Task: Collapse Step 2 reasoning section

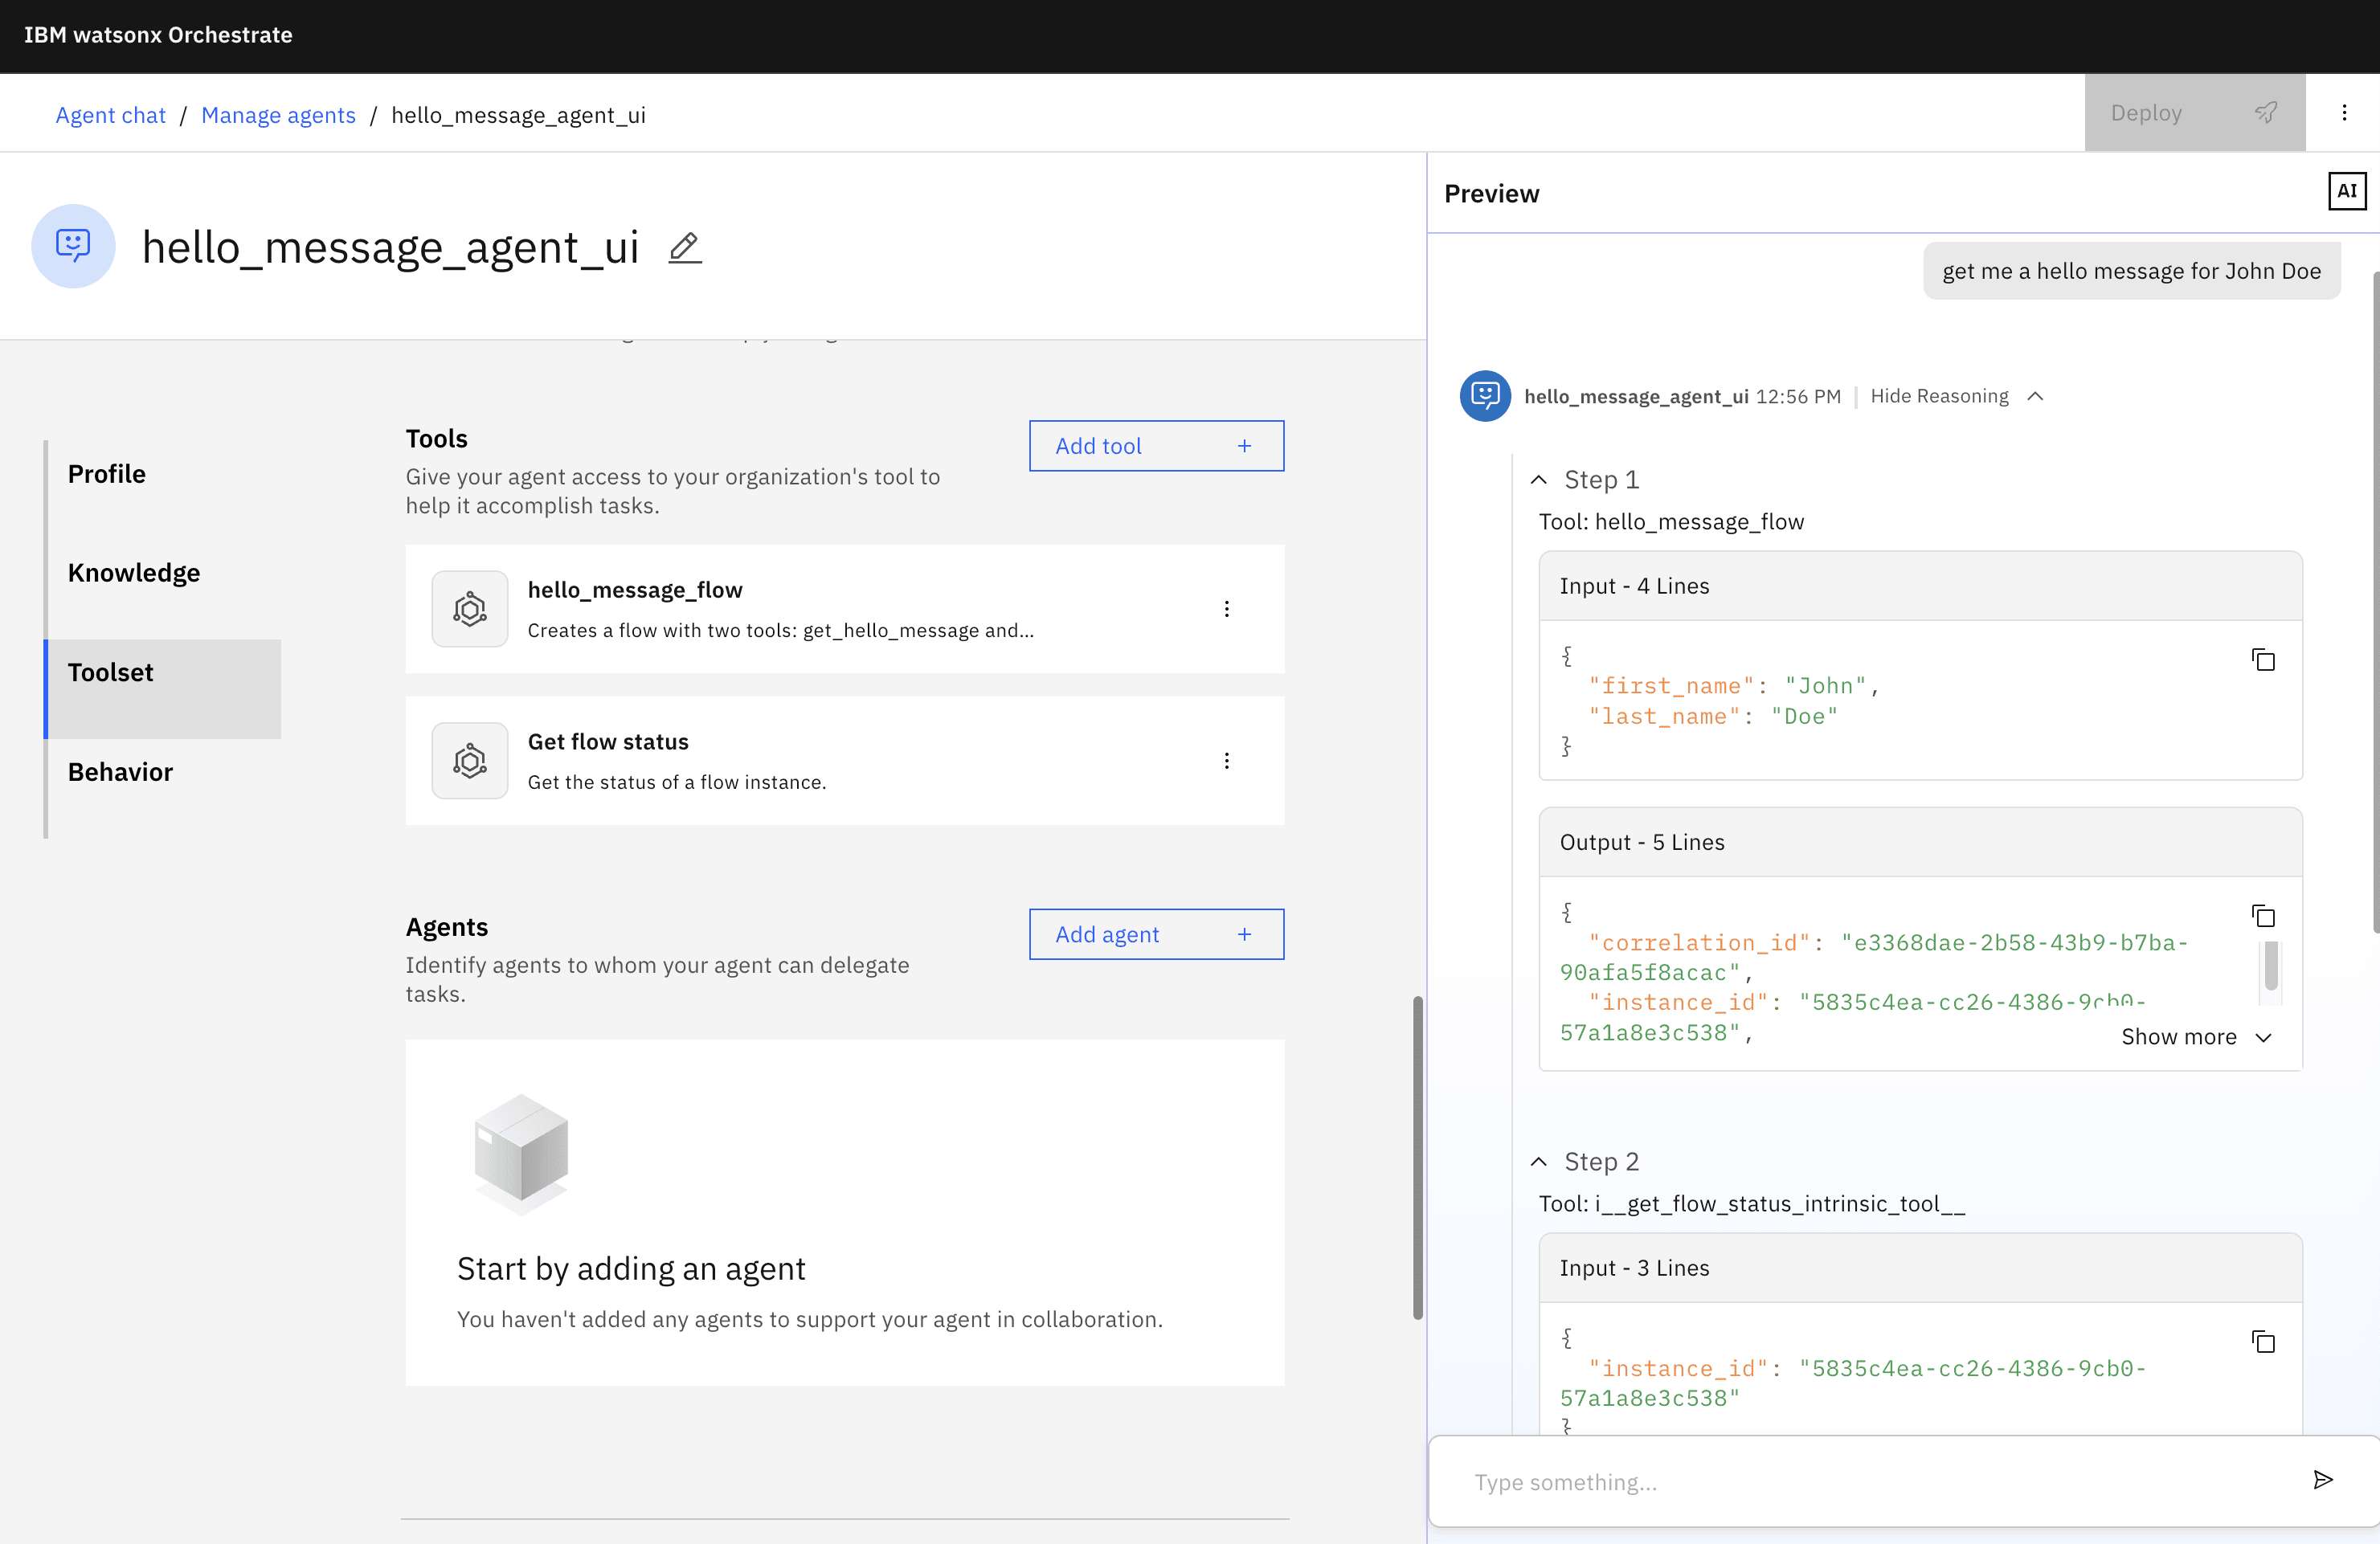Action: point(1539,1162)
